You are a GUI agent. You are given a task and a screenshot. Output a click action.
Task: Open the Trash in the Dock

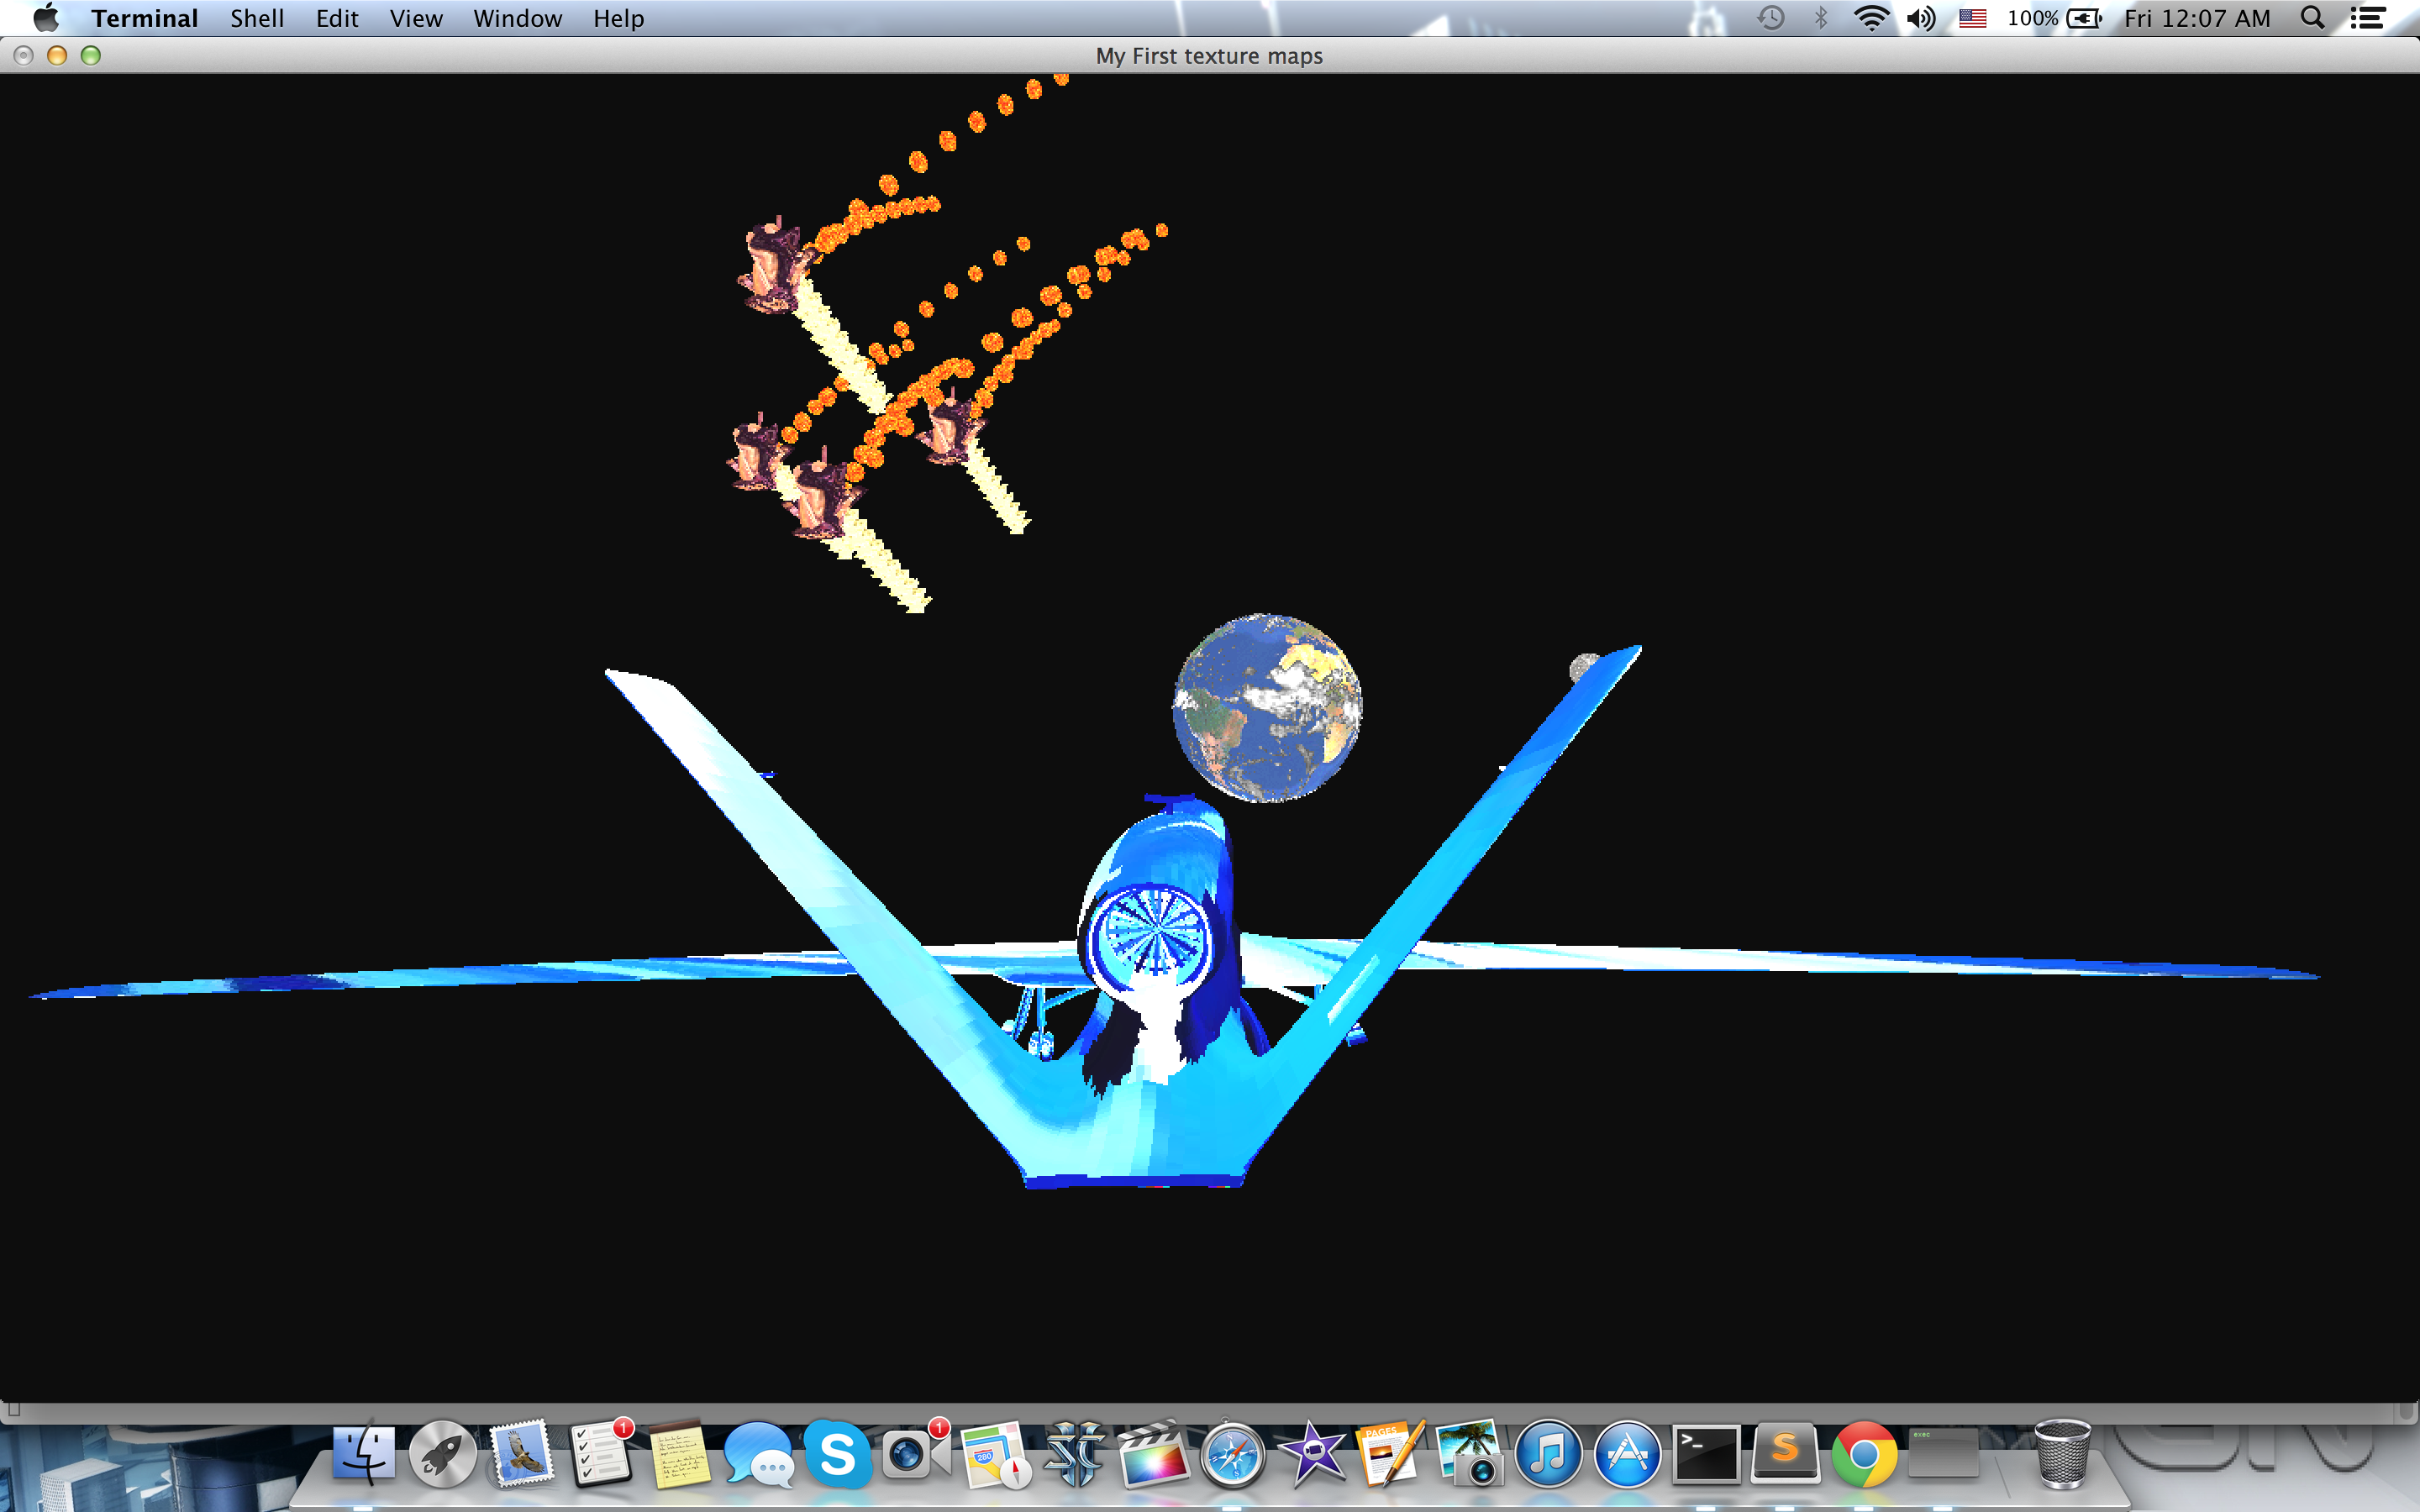[x=2062, y=1453]
